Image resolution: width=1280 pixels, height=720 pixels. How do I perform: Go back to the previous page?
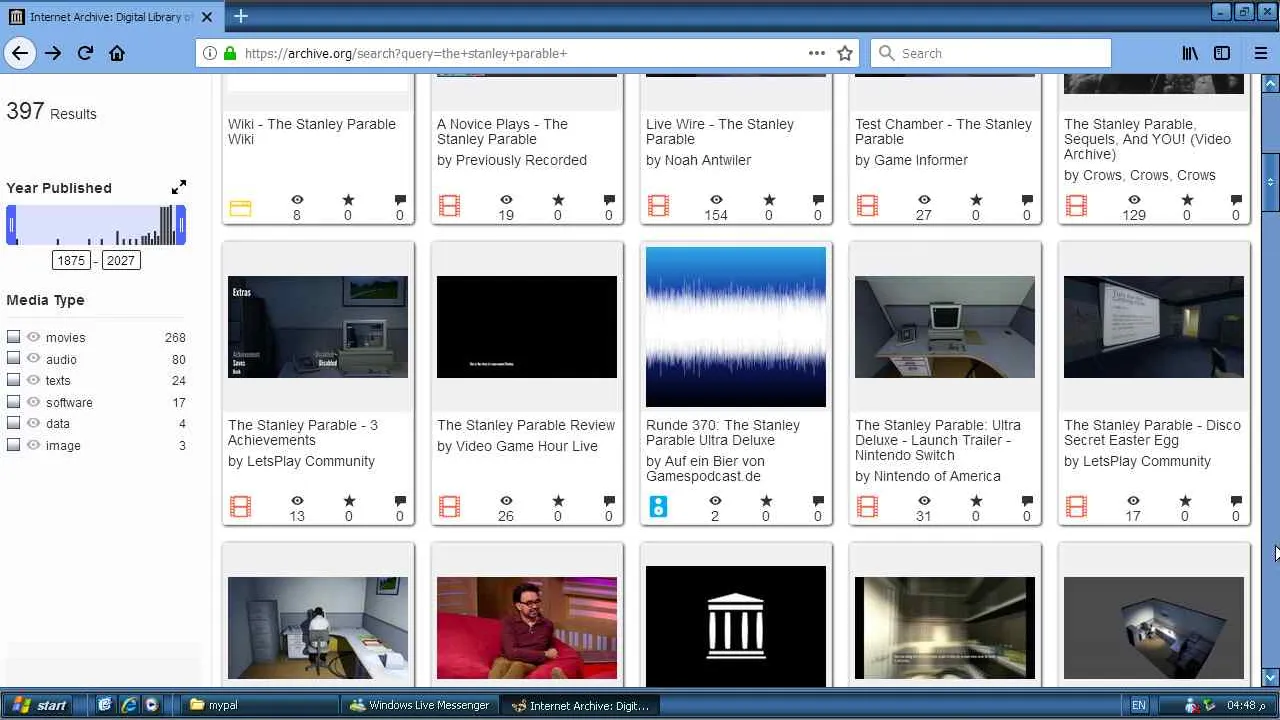[20, 53]
